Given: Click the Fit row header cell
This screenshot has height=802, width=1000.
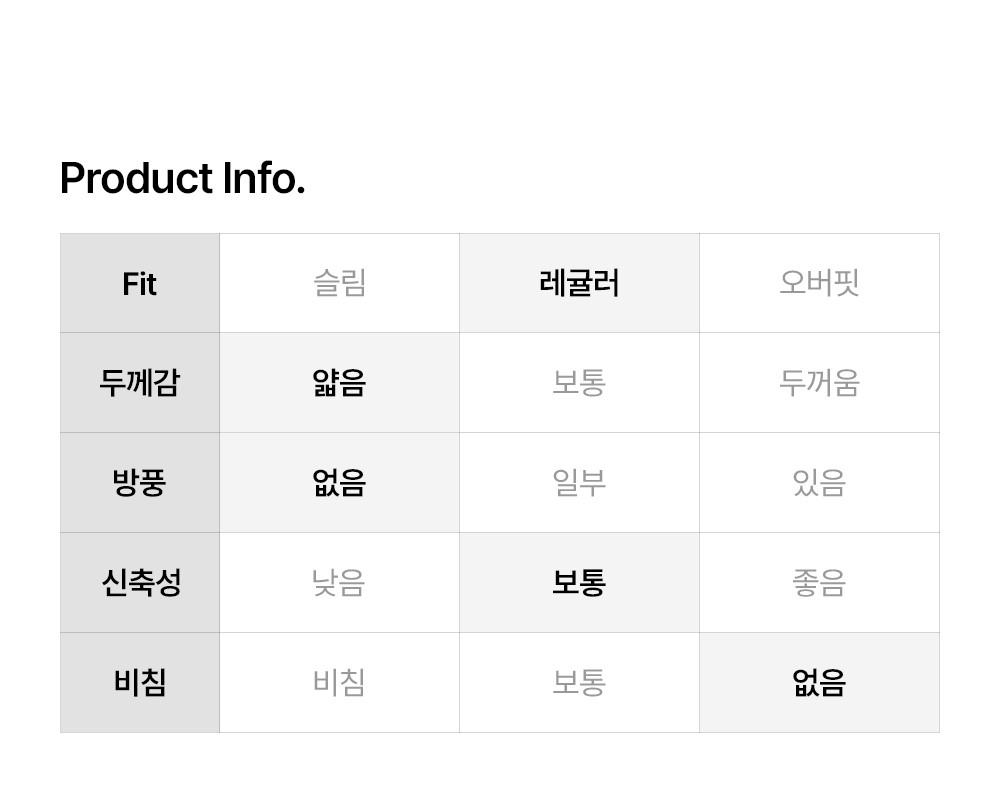Looking at the screenshot, I should tap(140, 284).
